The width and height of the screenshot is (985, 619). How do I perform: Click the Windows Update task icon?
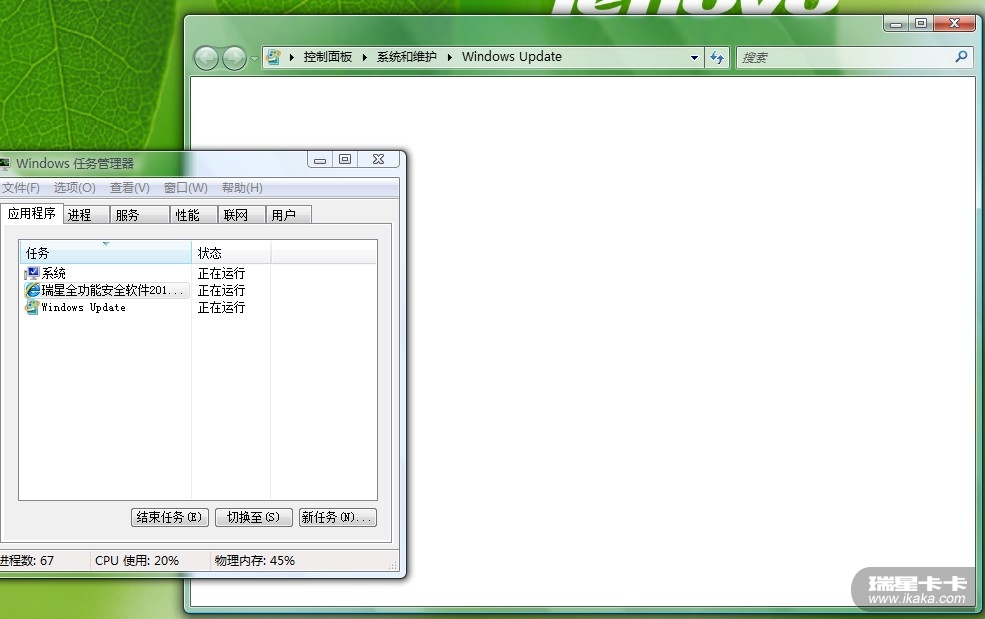click(x=32, y=307)
